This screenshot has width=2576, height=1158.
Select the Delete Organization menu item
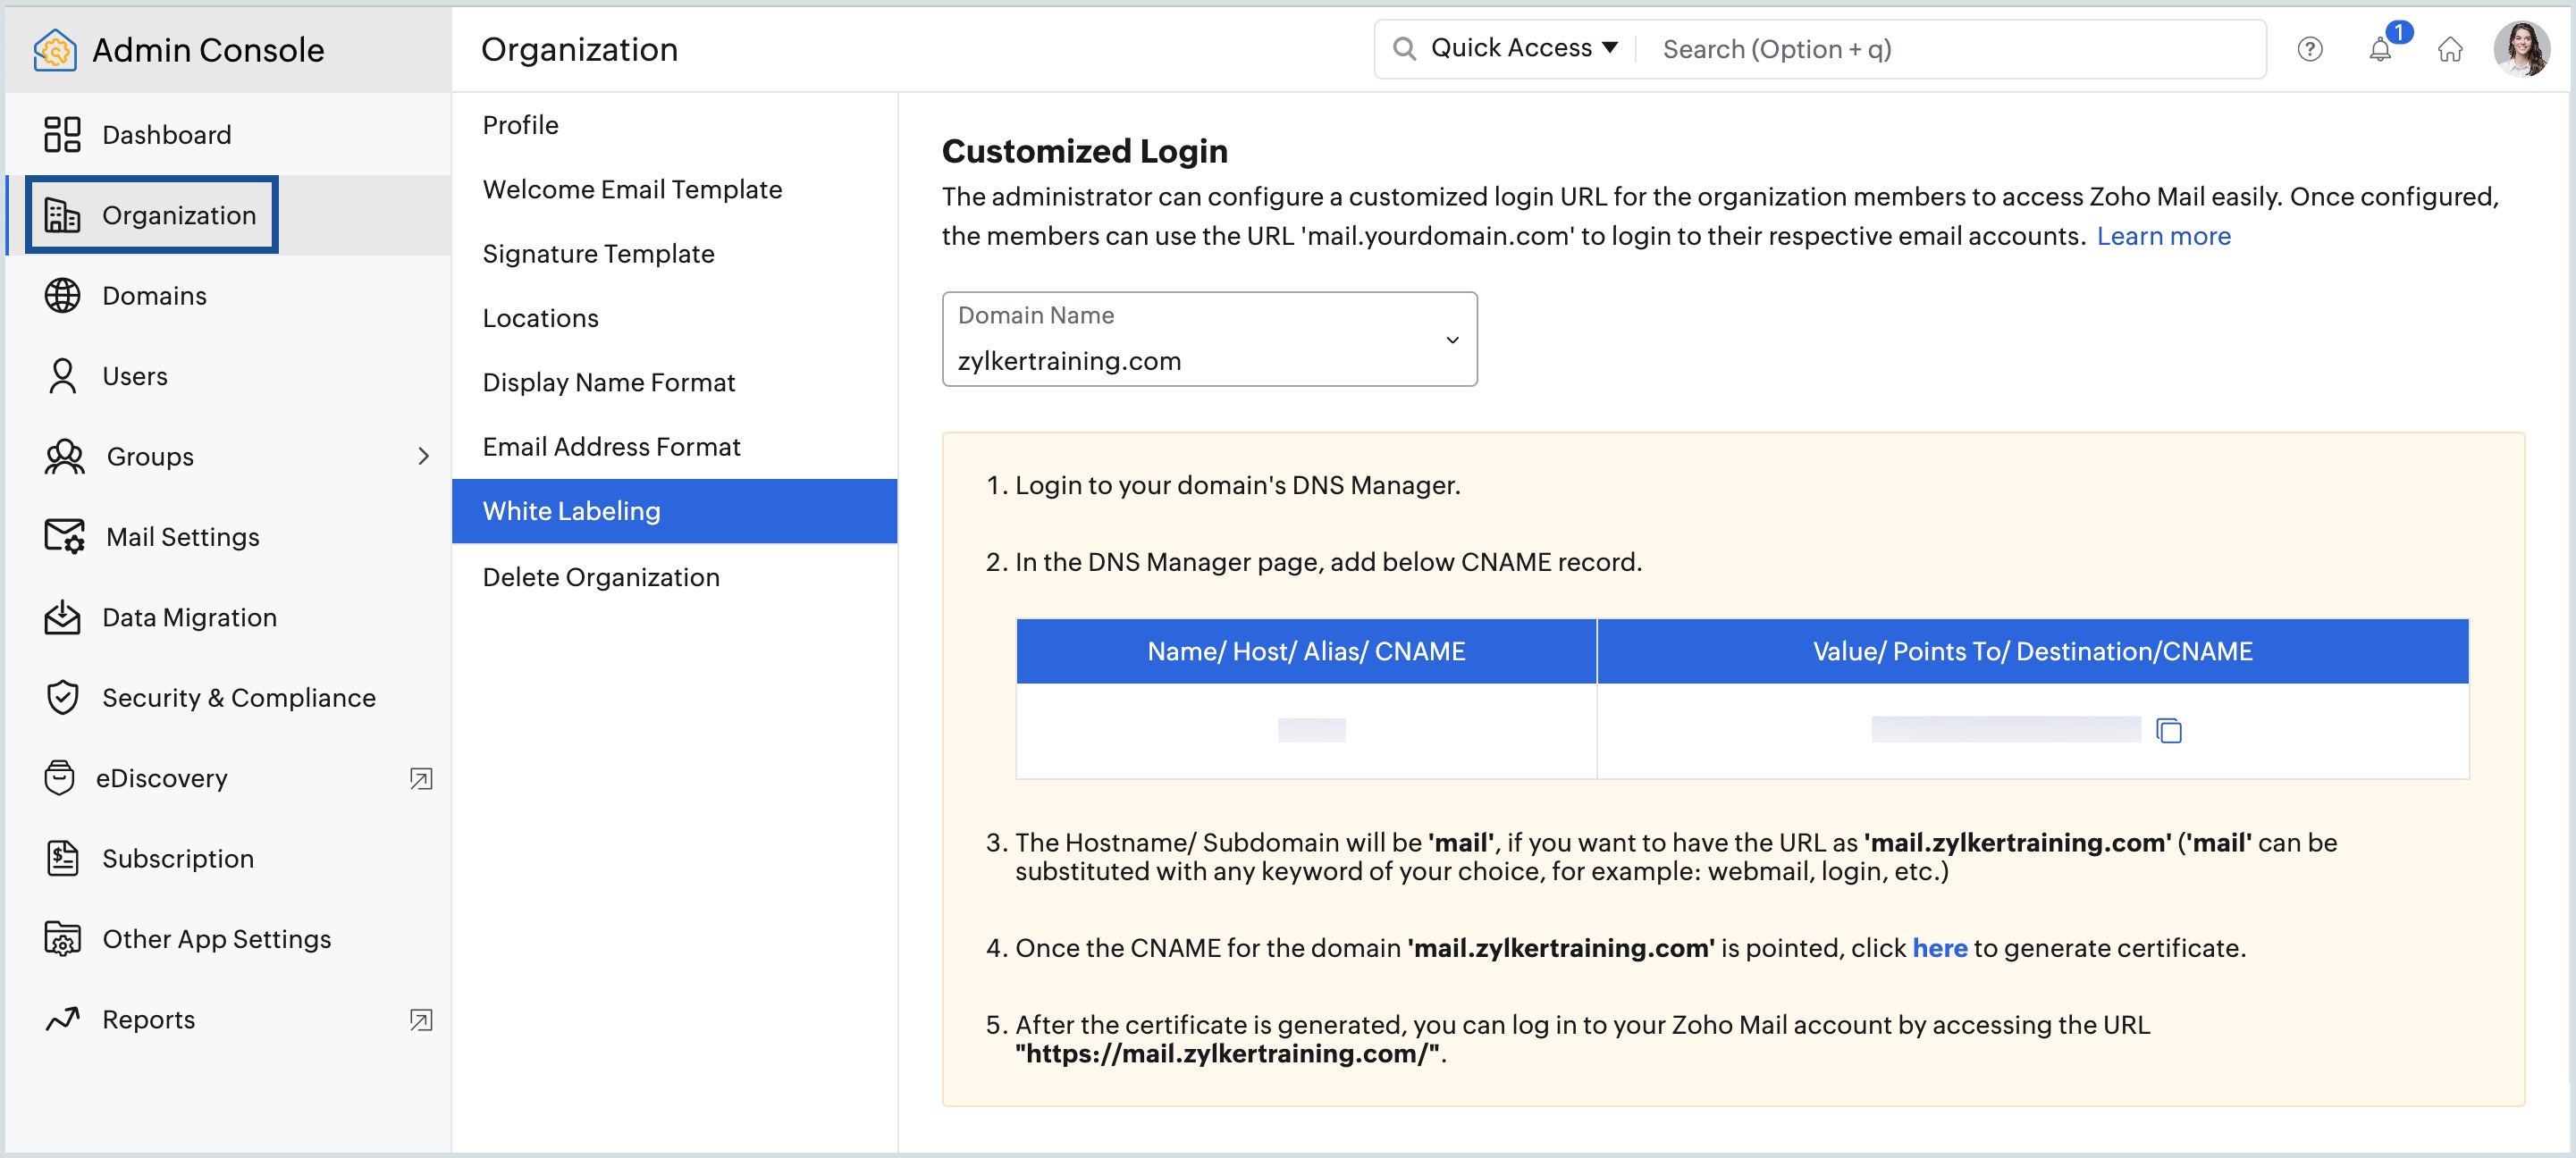602,575
